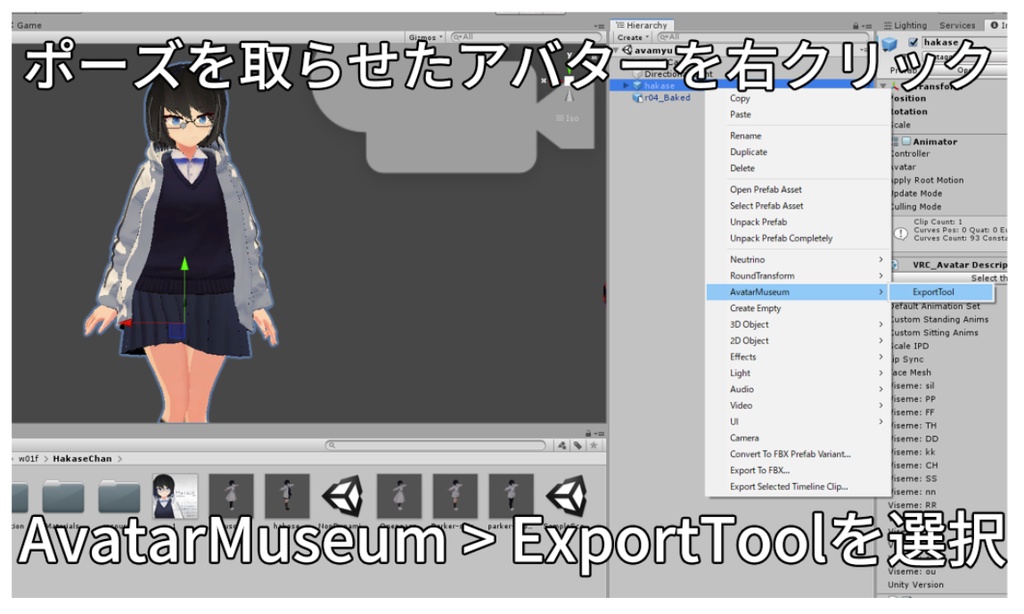Click the favorites star icon in Project
This screenshot has height=614, width=1024.
[x=594, y=445]
